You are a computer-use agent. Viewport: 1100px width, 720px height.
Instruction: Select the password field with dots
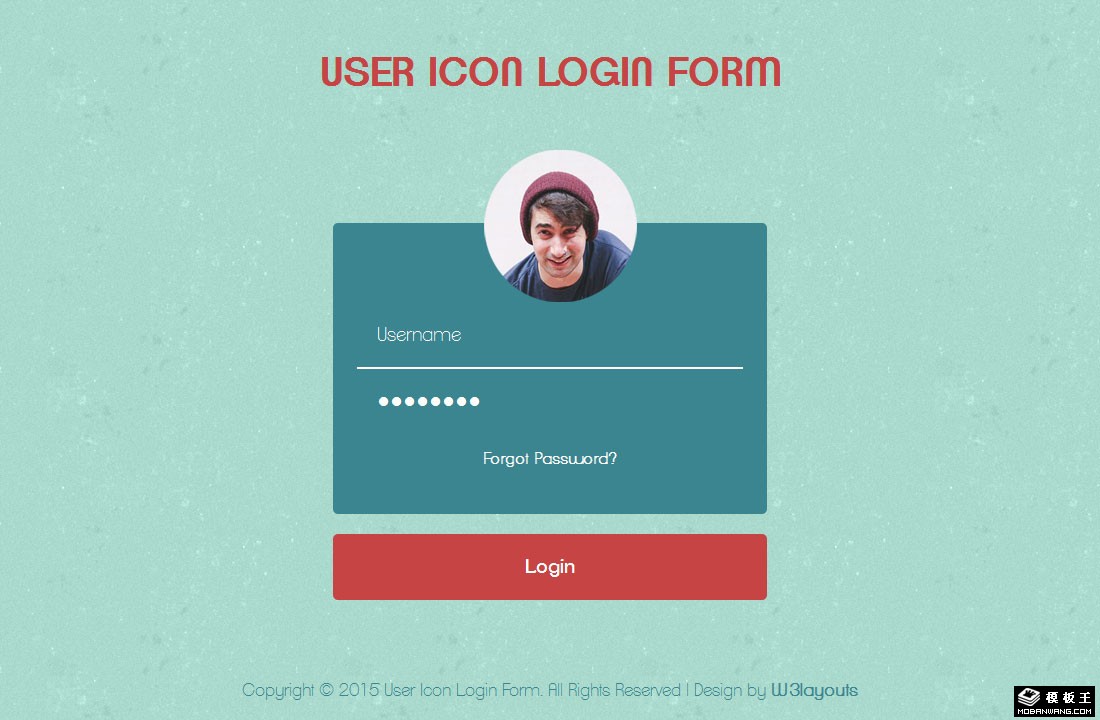(x=549, y=401)
